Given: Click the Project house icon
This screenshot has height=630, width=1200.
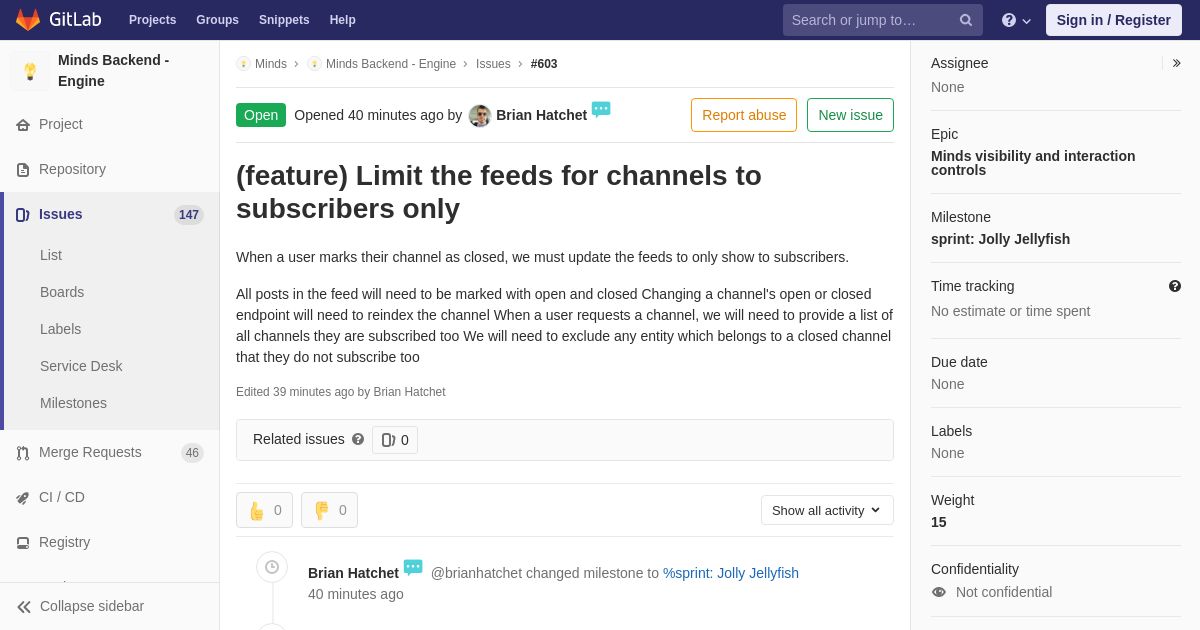Looking at the screenshot, I should pyautogui.click(x=23, y=125).
